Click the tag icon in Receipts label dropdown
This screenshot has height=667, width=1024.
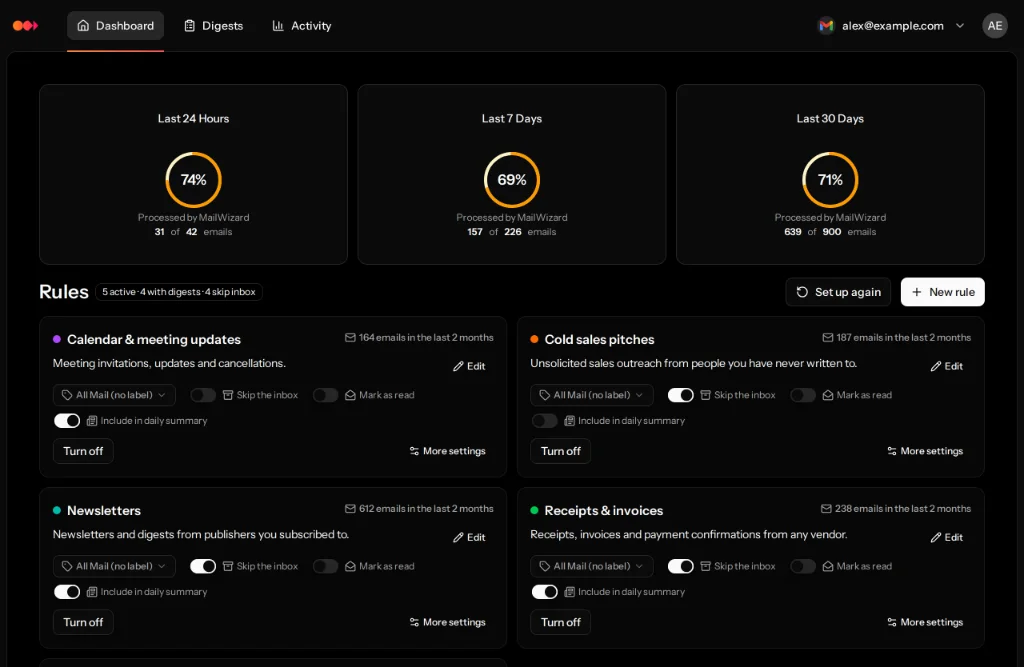[x=545, y=566]
